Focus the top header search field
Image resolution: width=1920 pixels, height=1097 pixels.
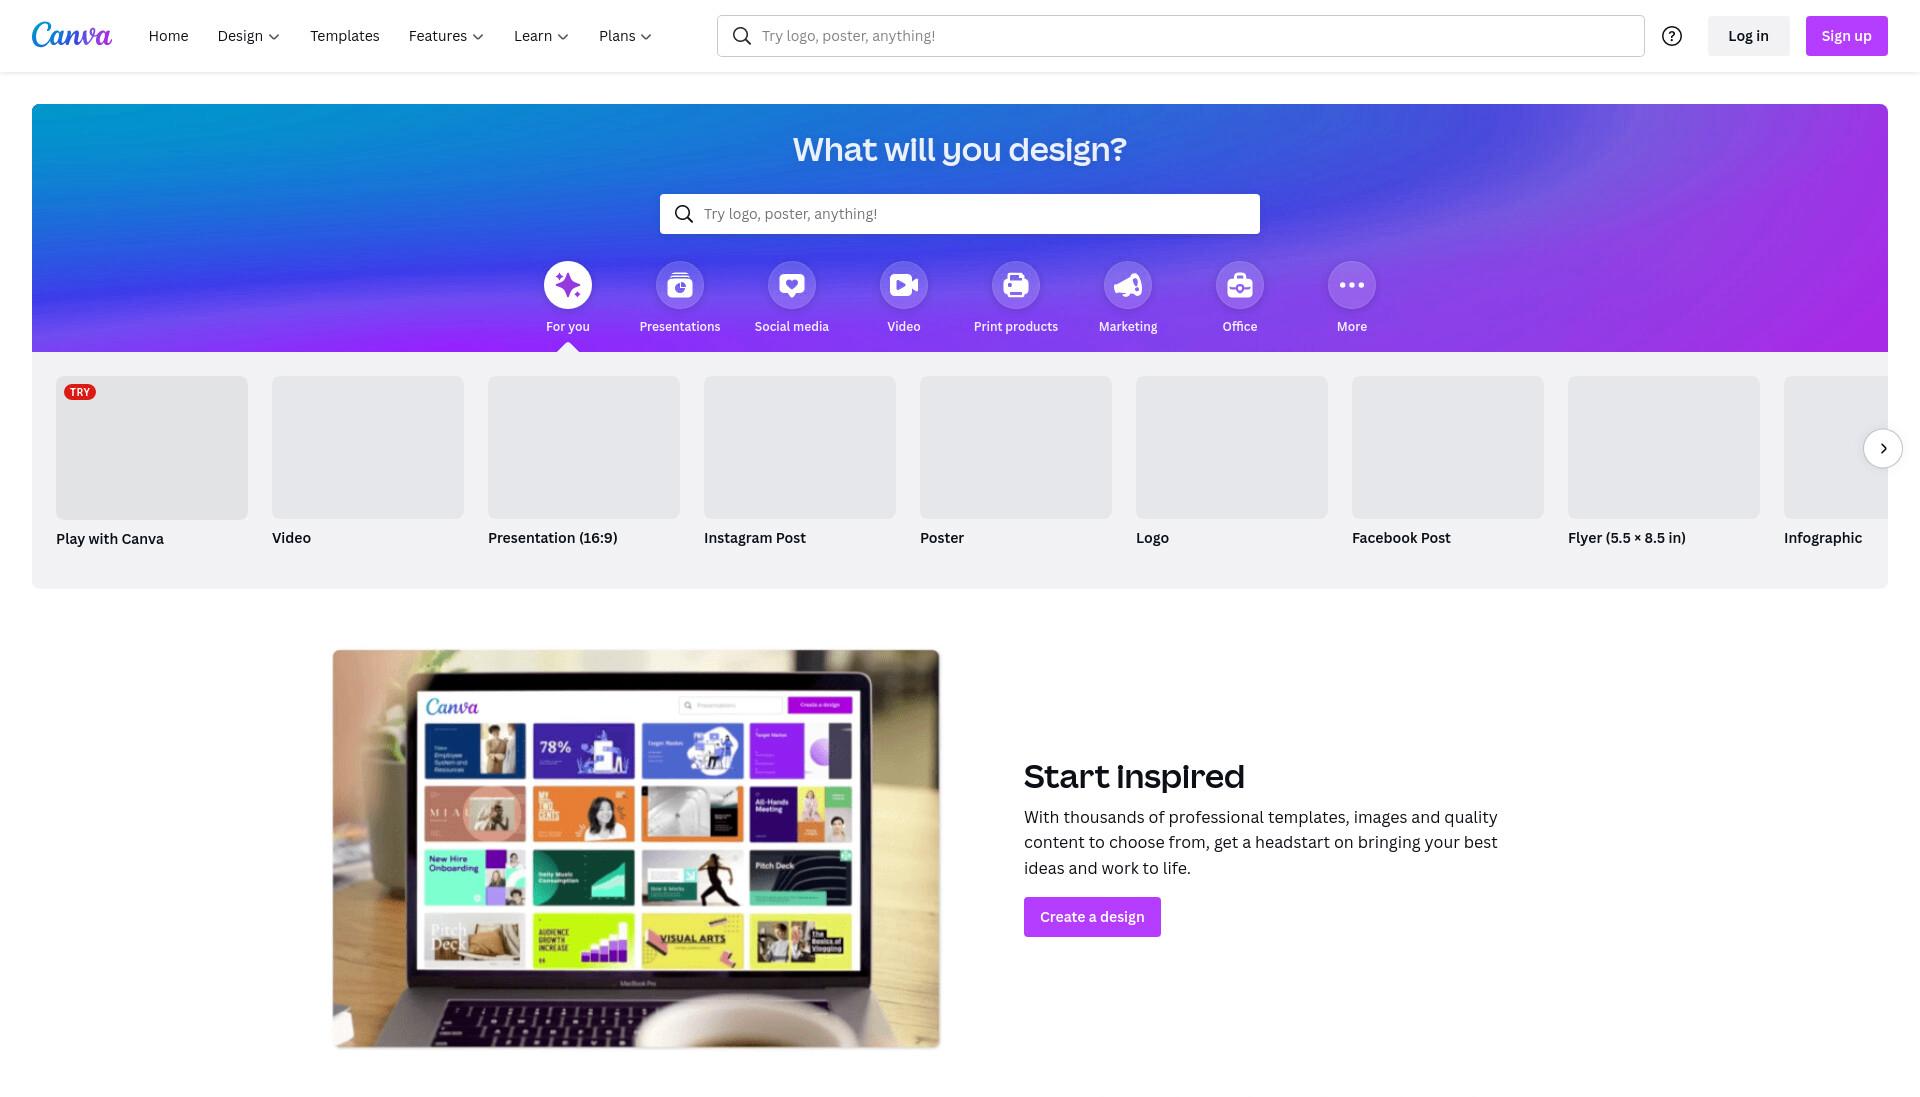1180,36
